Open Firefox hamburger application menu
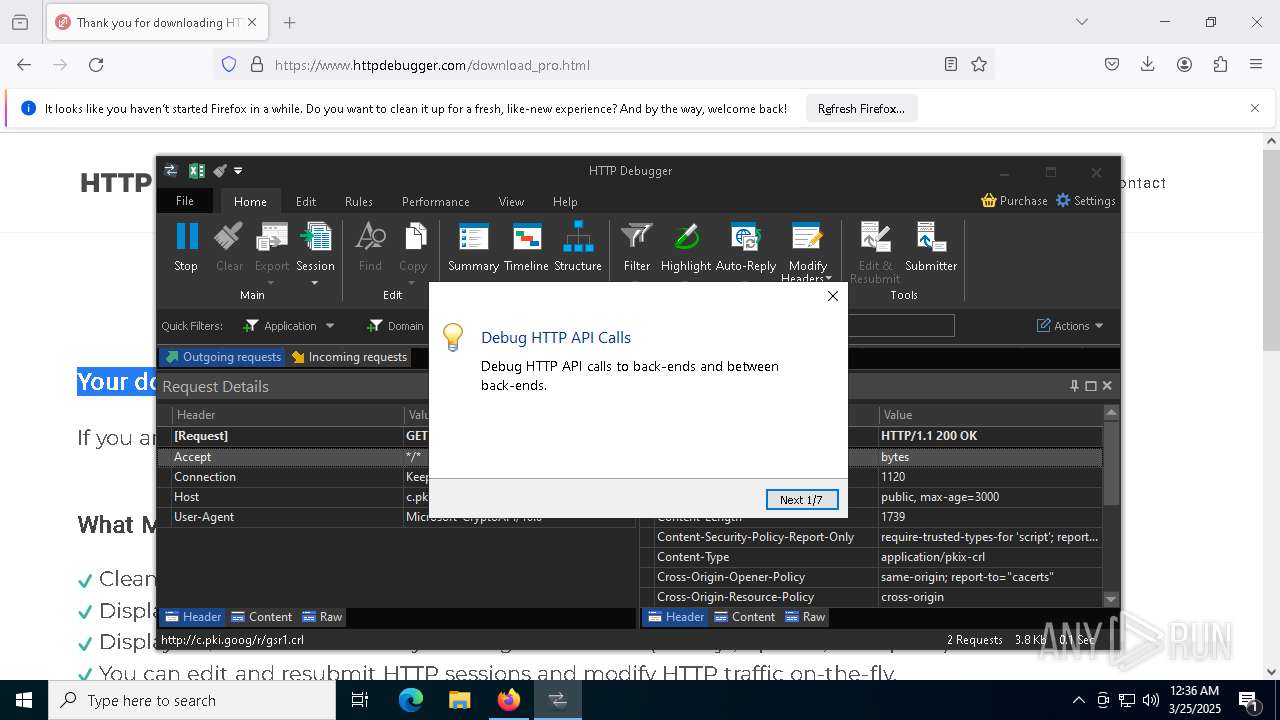 1256,65
